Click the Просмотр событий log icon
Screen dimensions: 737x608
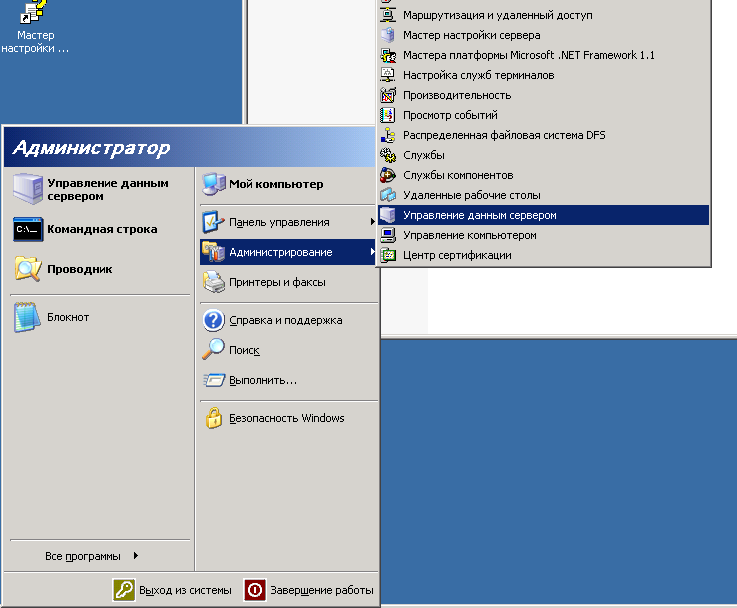pyautogui.click(x=388, y=115)
